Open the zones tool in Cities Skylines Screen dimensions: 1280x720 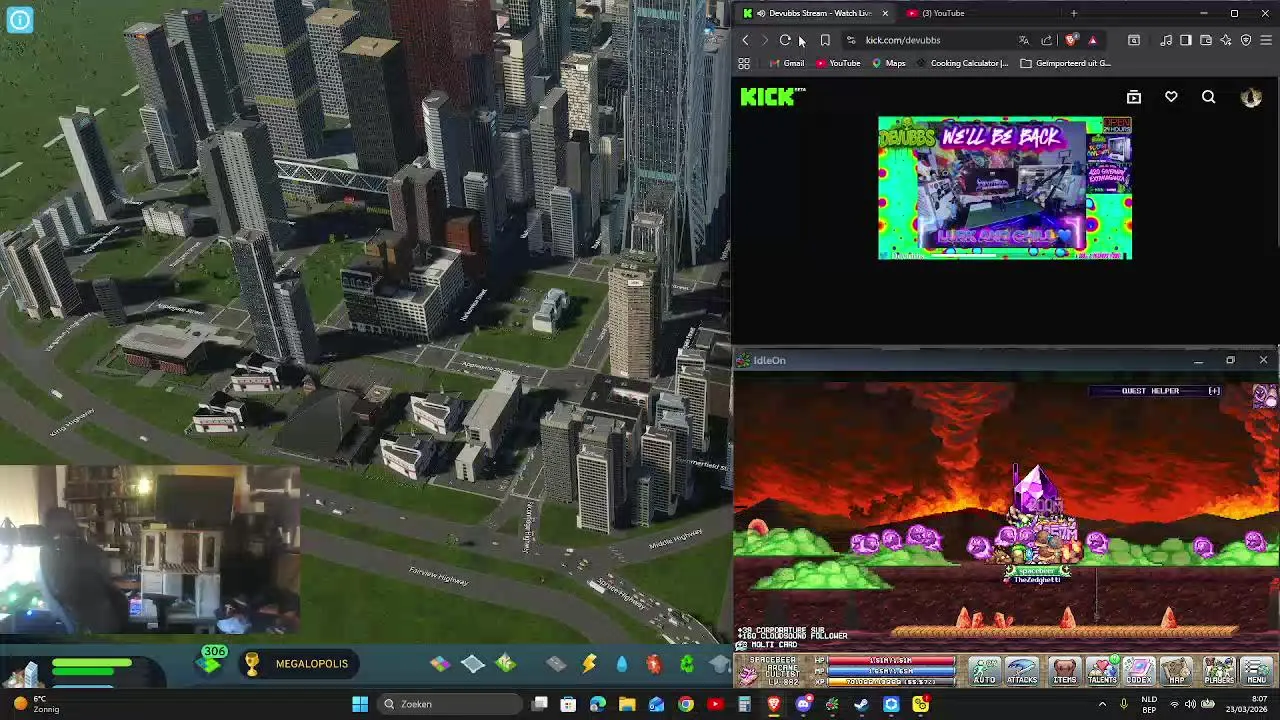[x=440, y=664]
